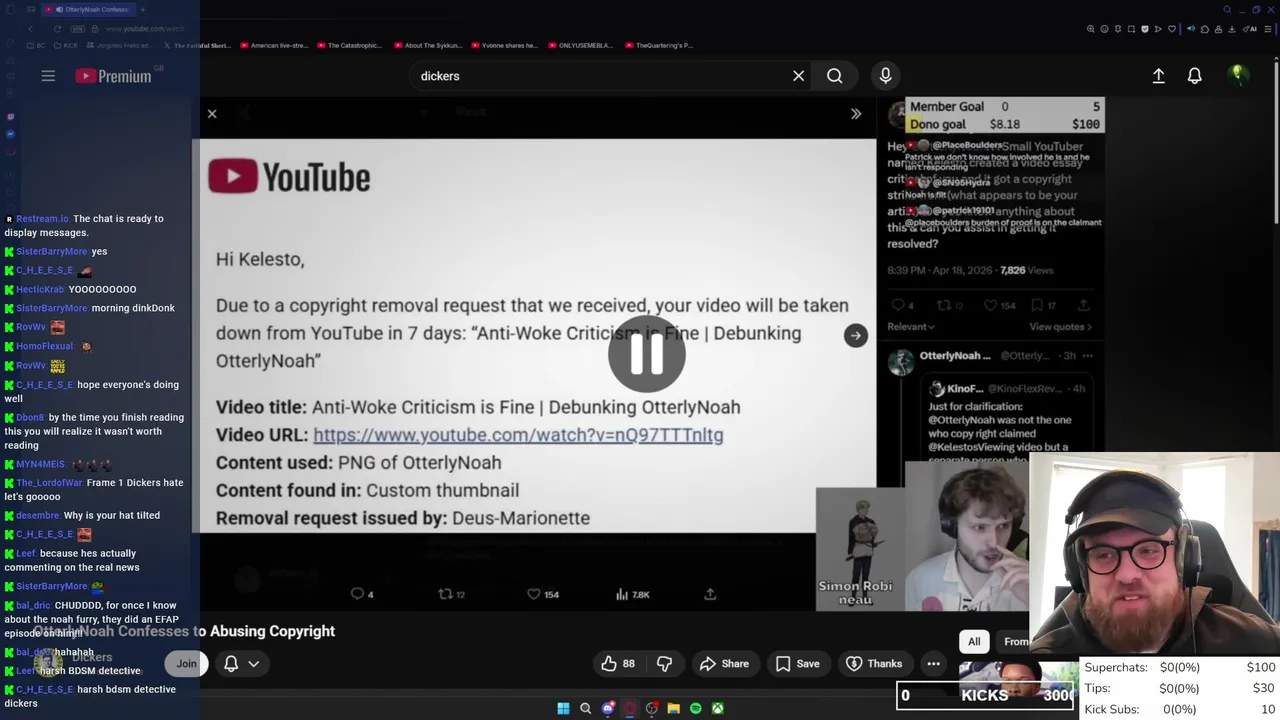Open a new browser tab with plus
This screenshot has width=1280, height=720.
pos(142,9)
